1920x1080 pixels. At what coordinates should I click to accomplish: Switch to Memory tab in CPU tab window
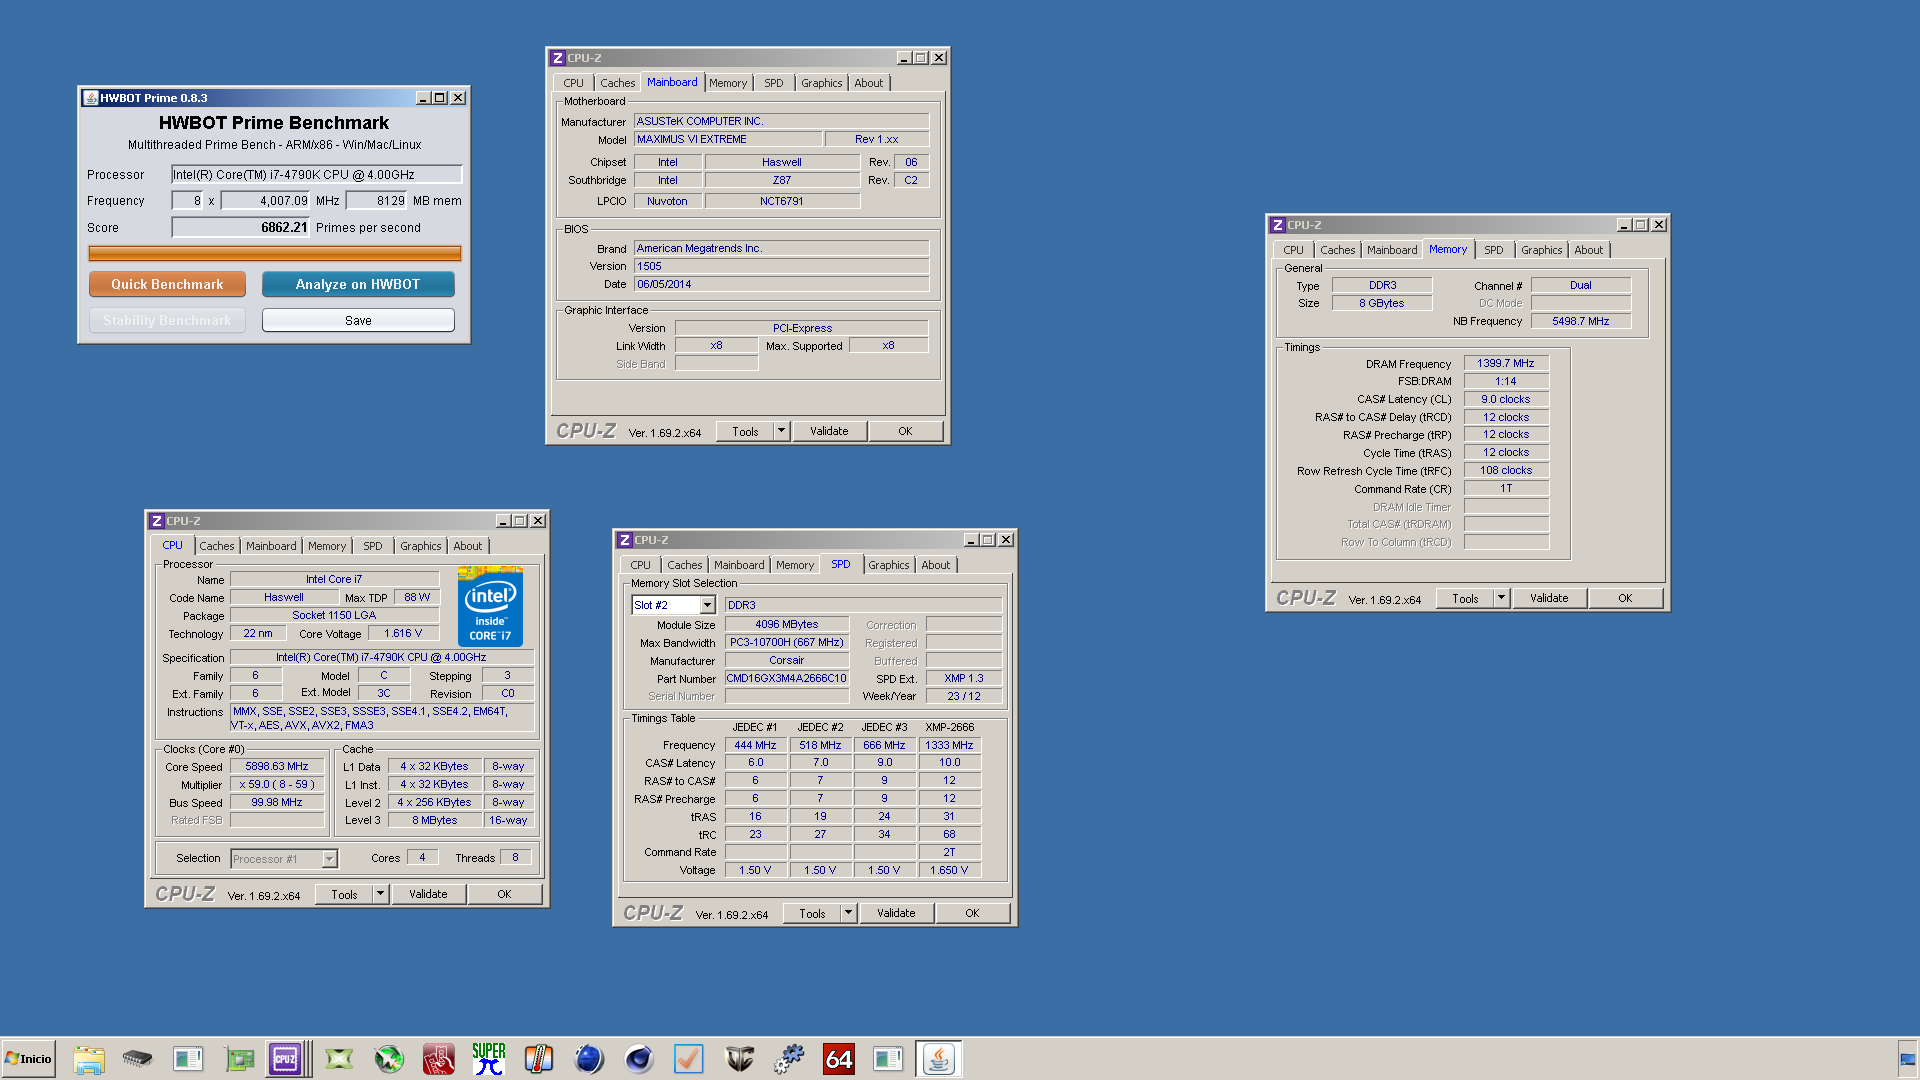(327, 546)
